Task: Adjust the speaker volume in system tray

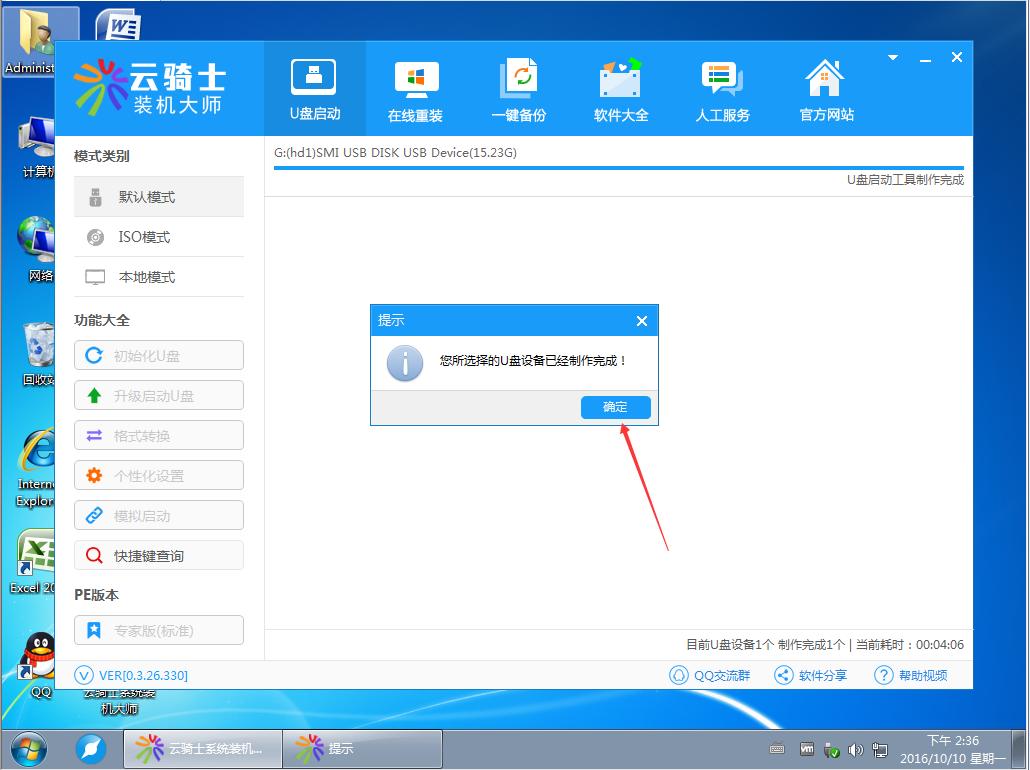Action: coord(855,749)
